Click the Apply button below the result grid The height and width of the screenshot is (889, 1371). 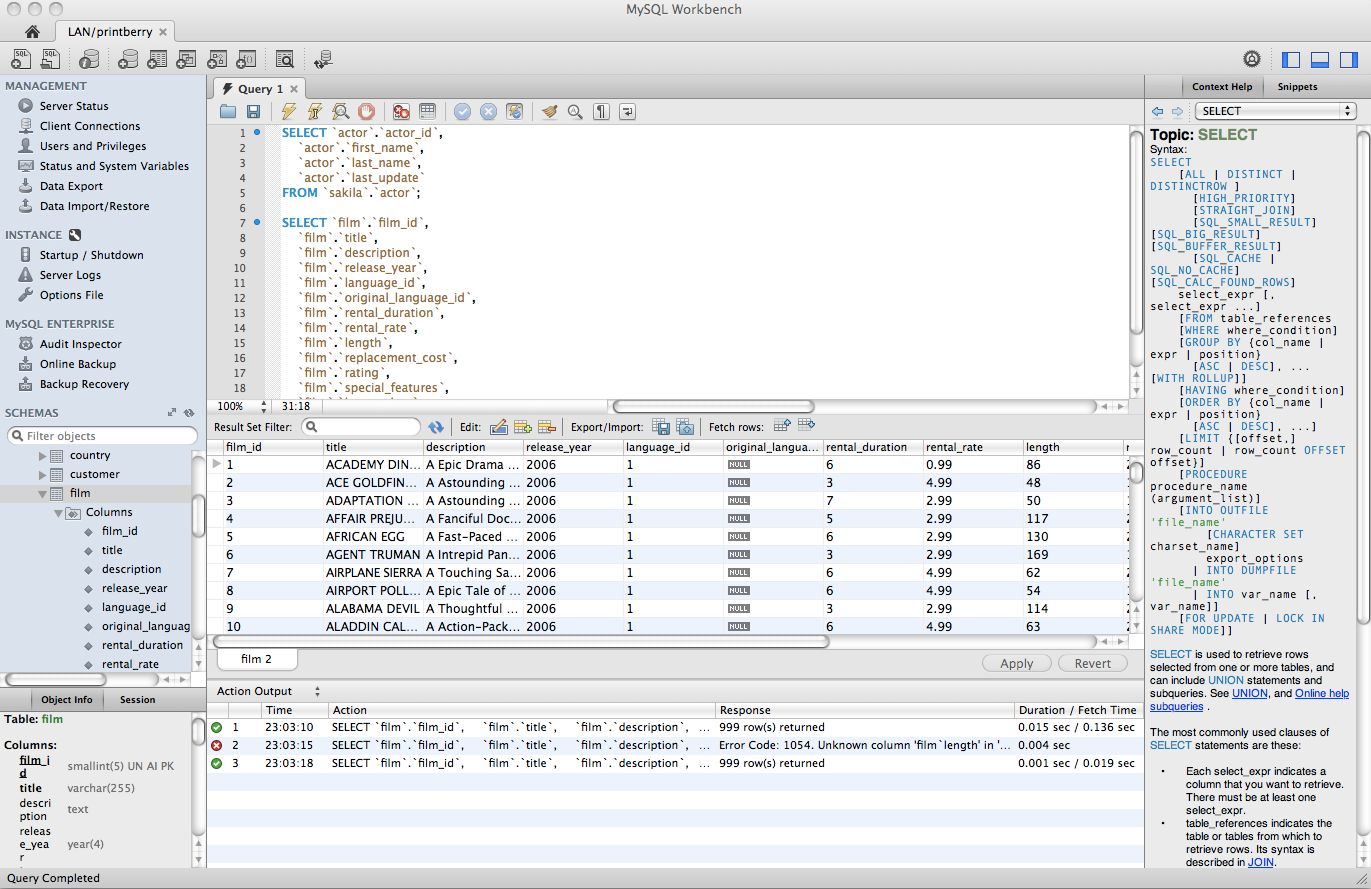click(x=1016, y=663)
